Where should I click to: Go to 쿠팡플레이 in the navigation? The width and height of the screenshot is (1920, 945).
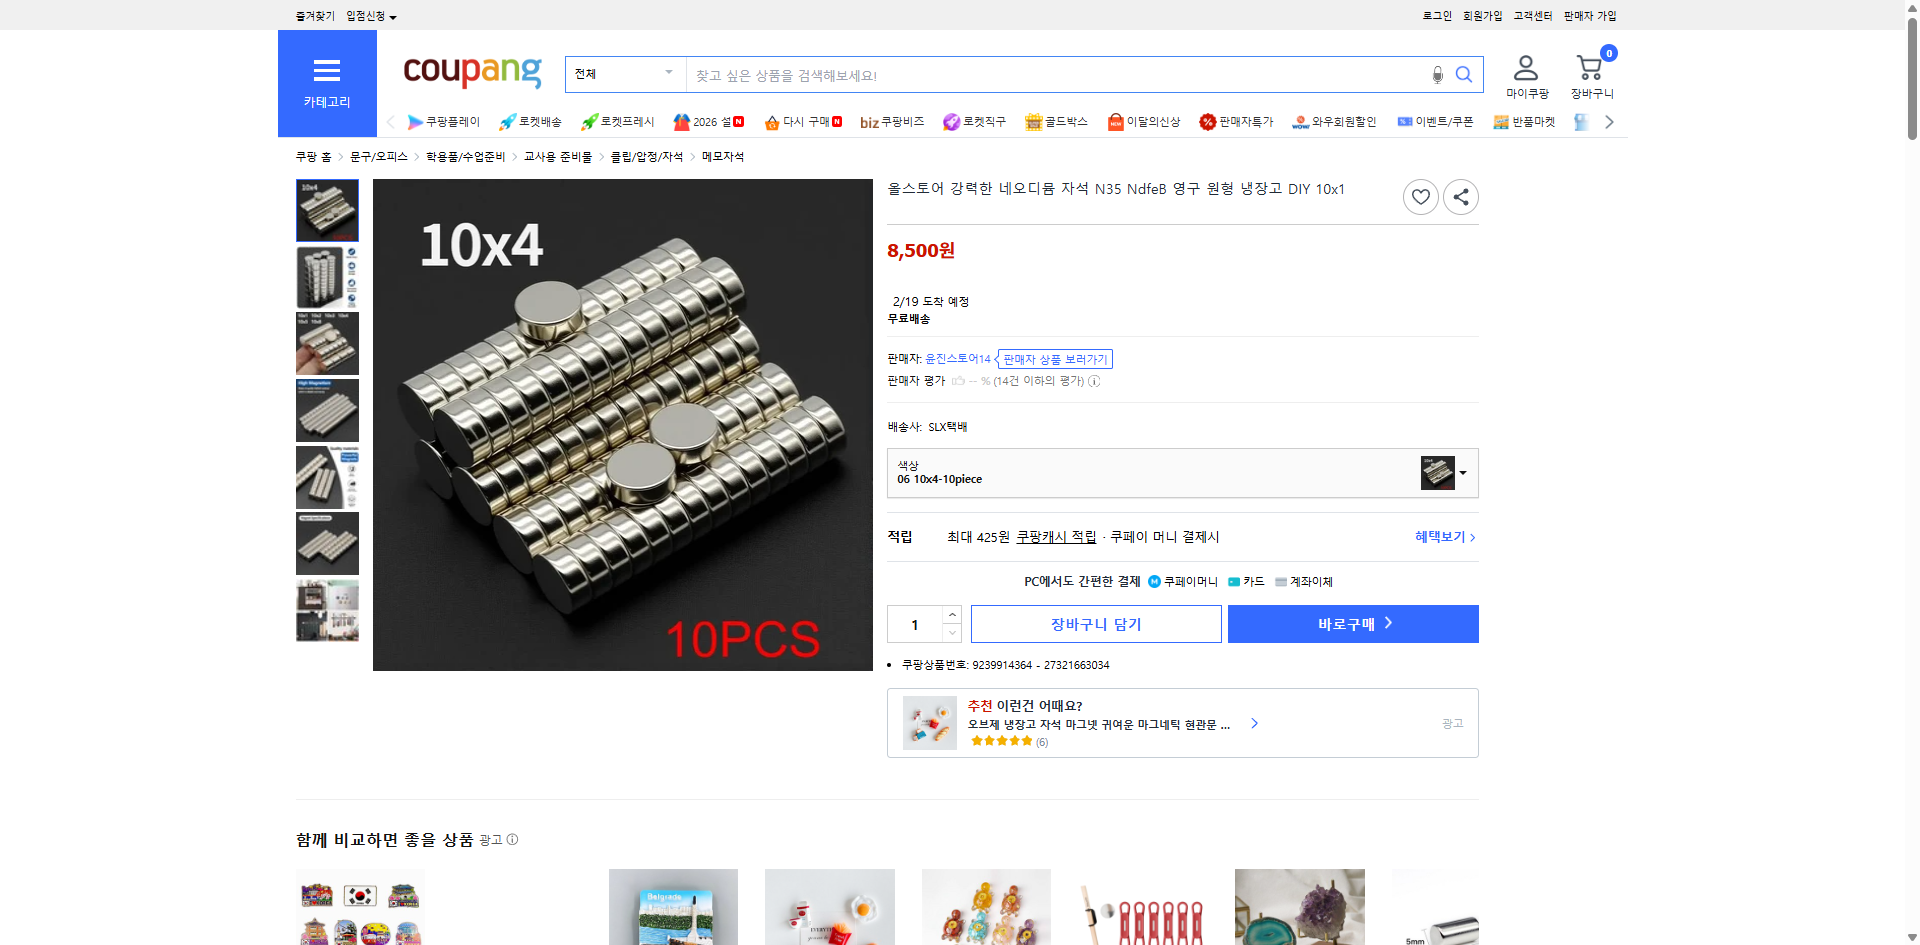(x=446, y=121)
